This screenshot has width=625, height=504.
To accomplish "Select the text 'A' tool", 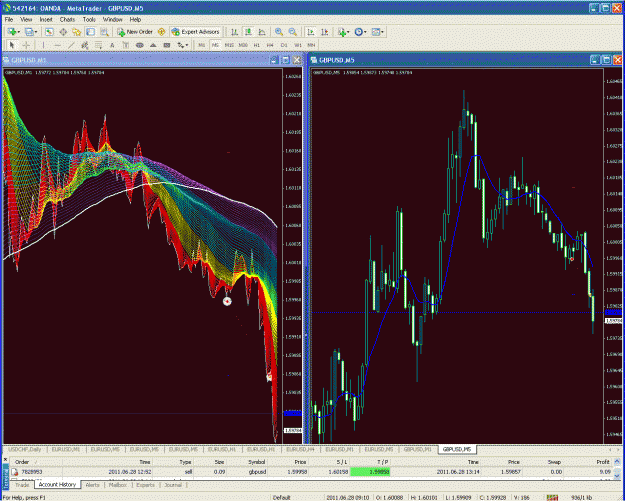I will tap(112, 45).
